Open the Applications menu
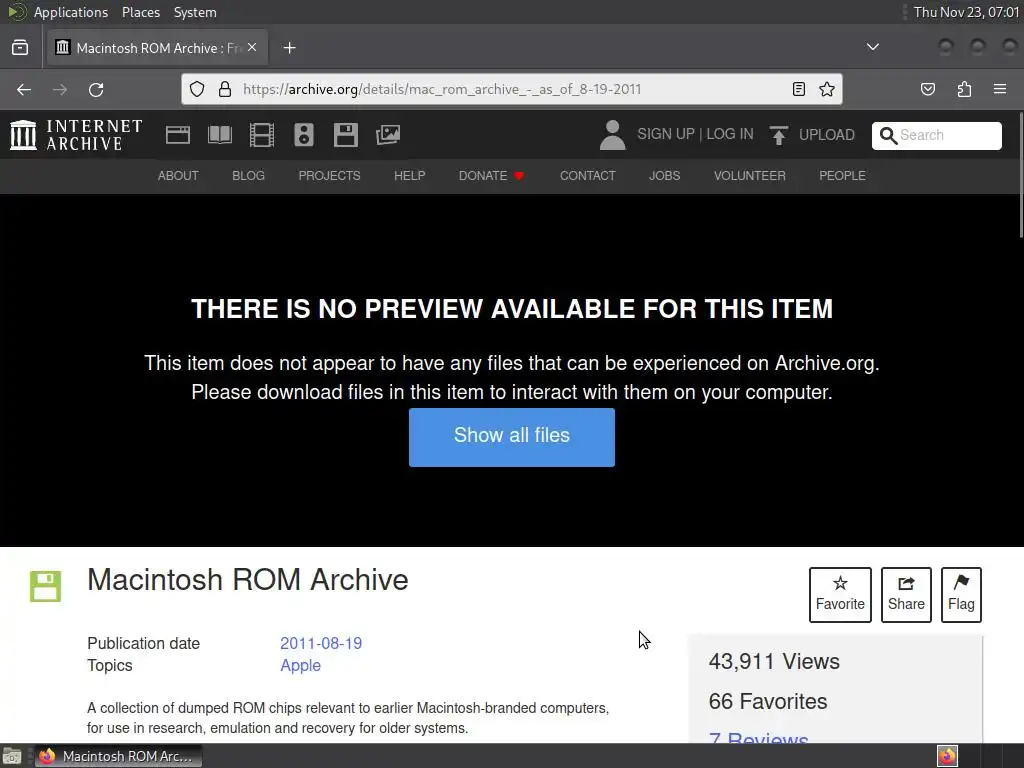1024x768 pixels. [x=71, y=12]
